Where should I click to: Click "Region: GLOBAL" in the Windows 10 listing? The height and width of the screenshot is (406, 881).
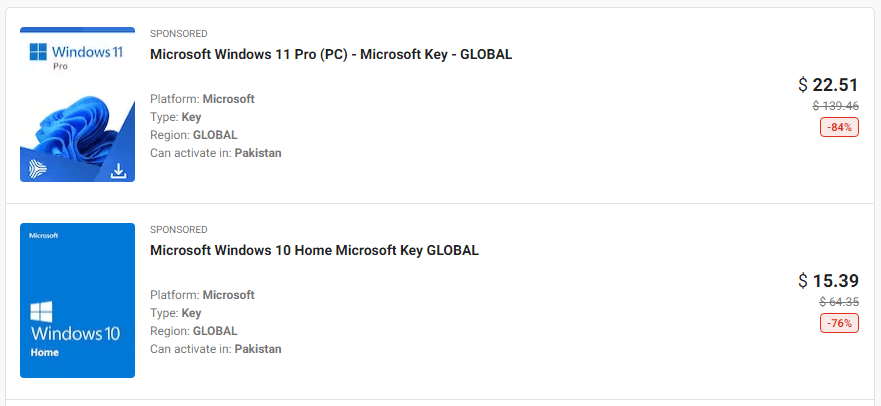(x=194, y=331)
